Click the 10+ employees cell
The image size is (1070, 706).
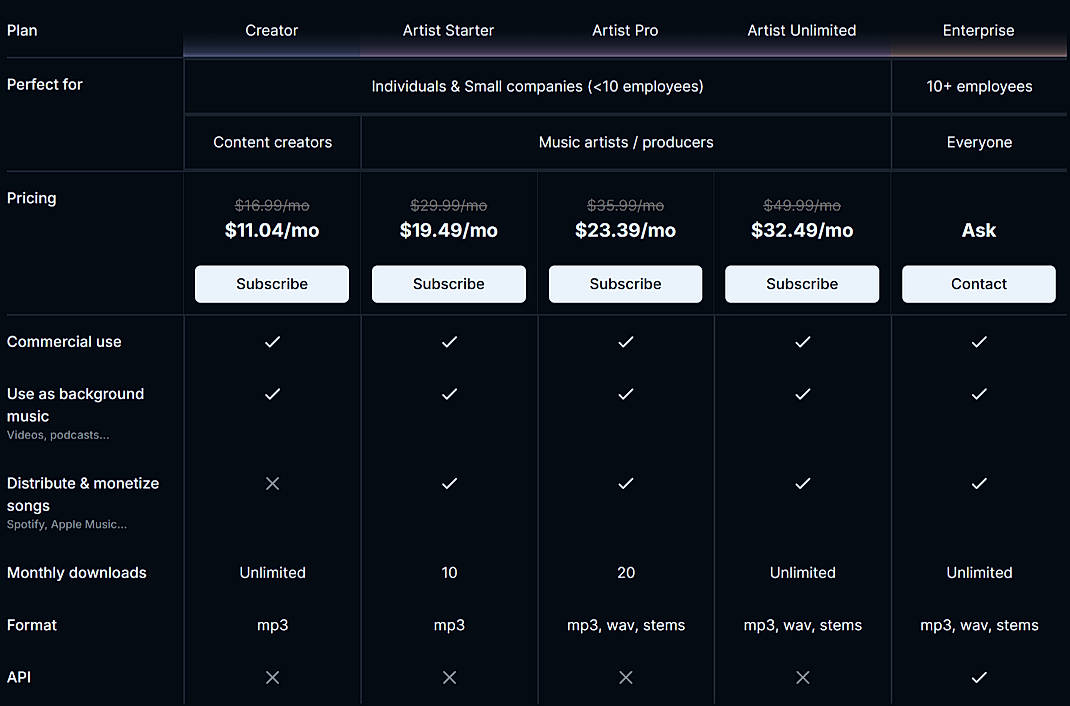[x=979, y=87]
